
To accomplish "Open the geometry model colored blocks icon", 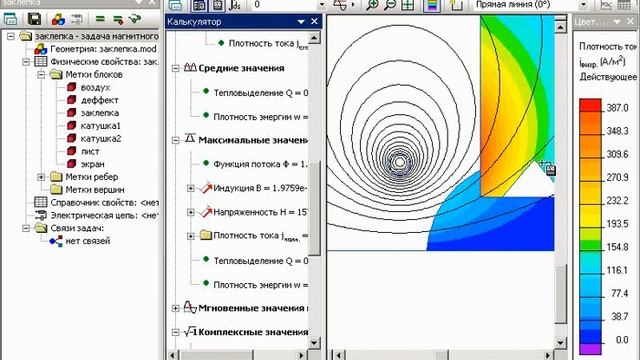I will point(58,19).
